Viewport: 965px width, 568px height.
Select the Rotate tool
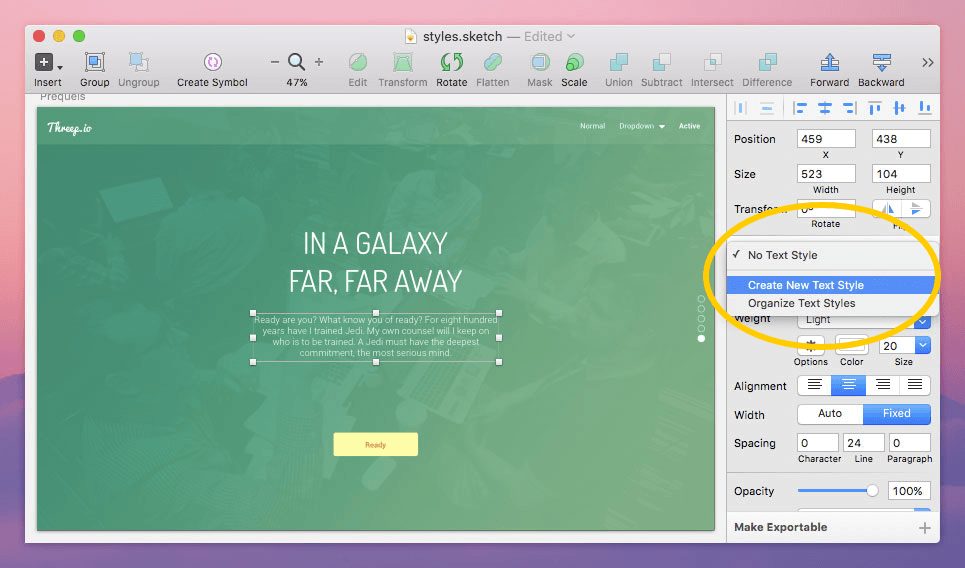click(x=452, y=62)
